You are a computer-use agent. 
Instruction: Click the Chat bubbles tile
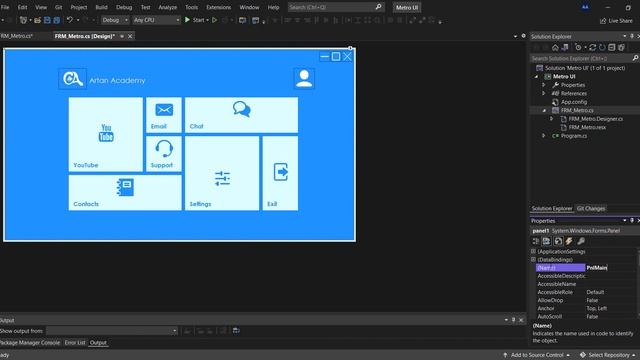[241, 115]
